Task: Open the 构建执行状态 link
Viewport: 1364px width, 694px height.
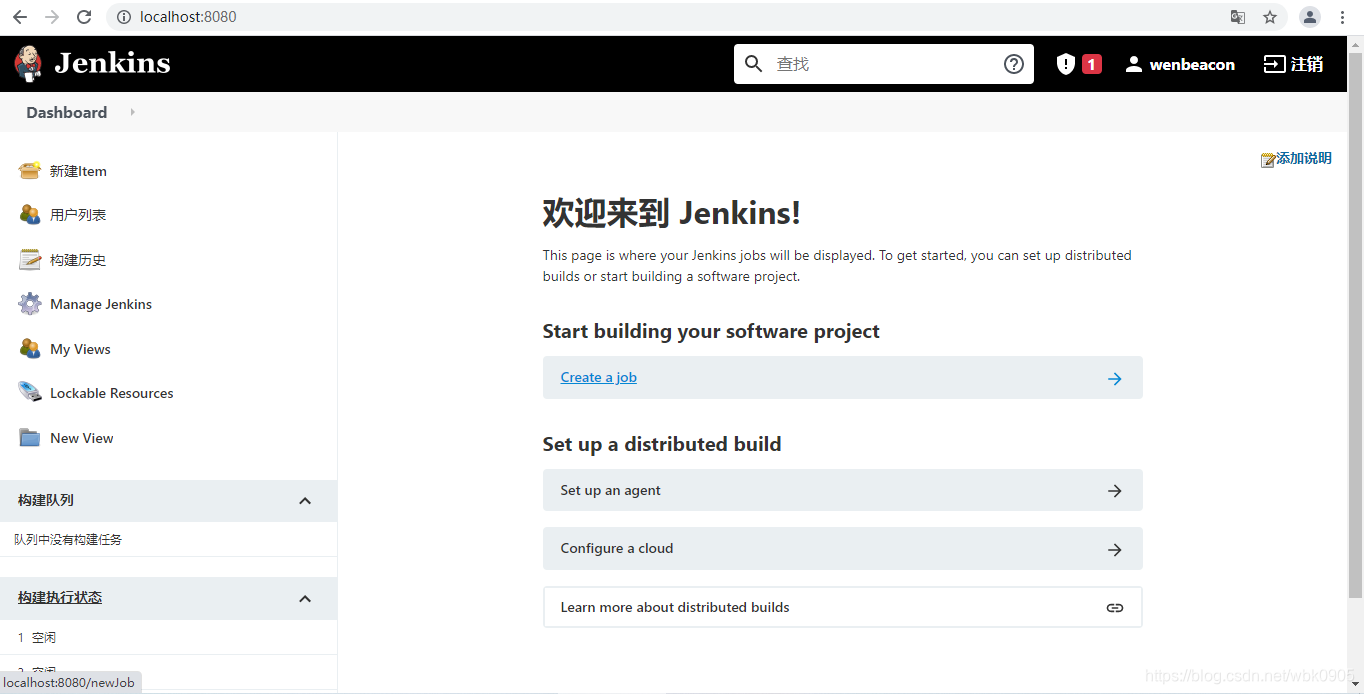Action: [60, 598]
